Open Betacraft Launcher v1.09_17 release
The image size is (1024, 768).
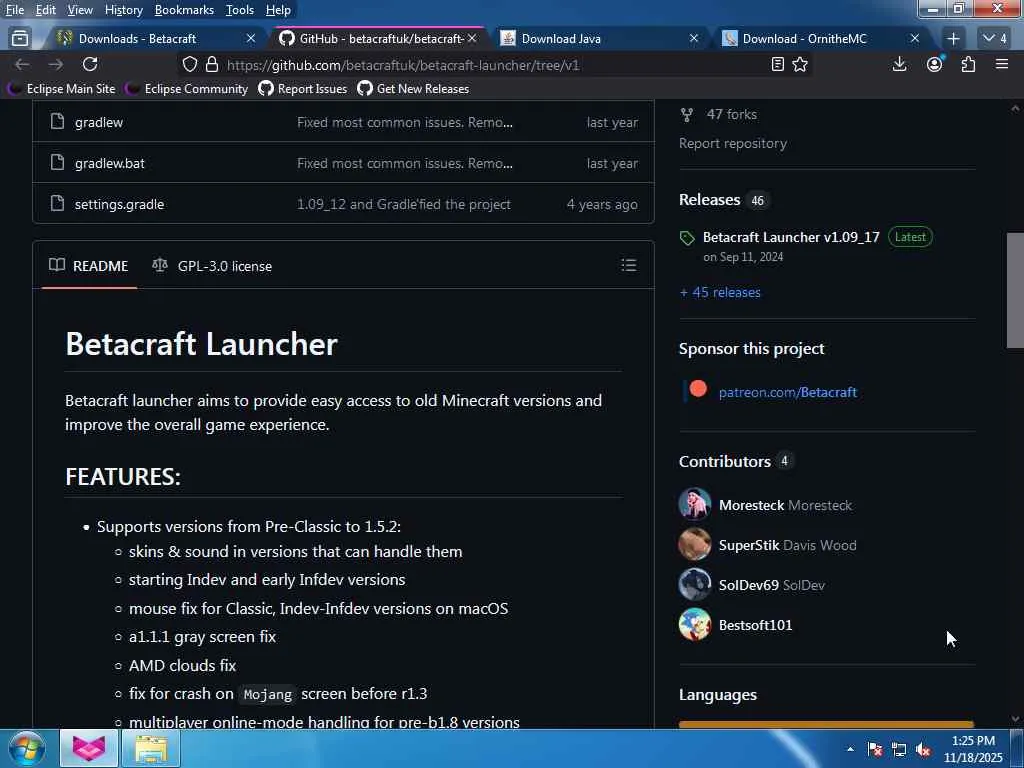(791, 237)
